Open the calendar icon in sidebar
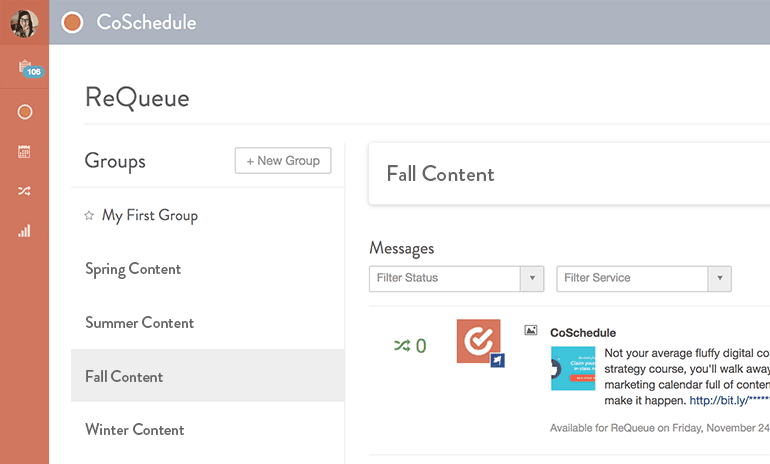The width and height of the screenshot is (770, 464). click(x=24, y=151)
